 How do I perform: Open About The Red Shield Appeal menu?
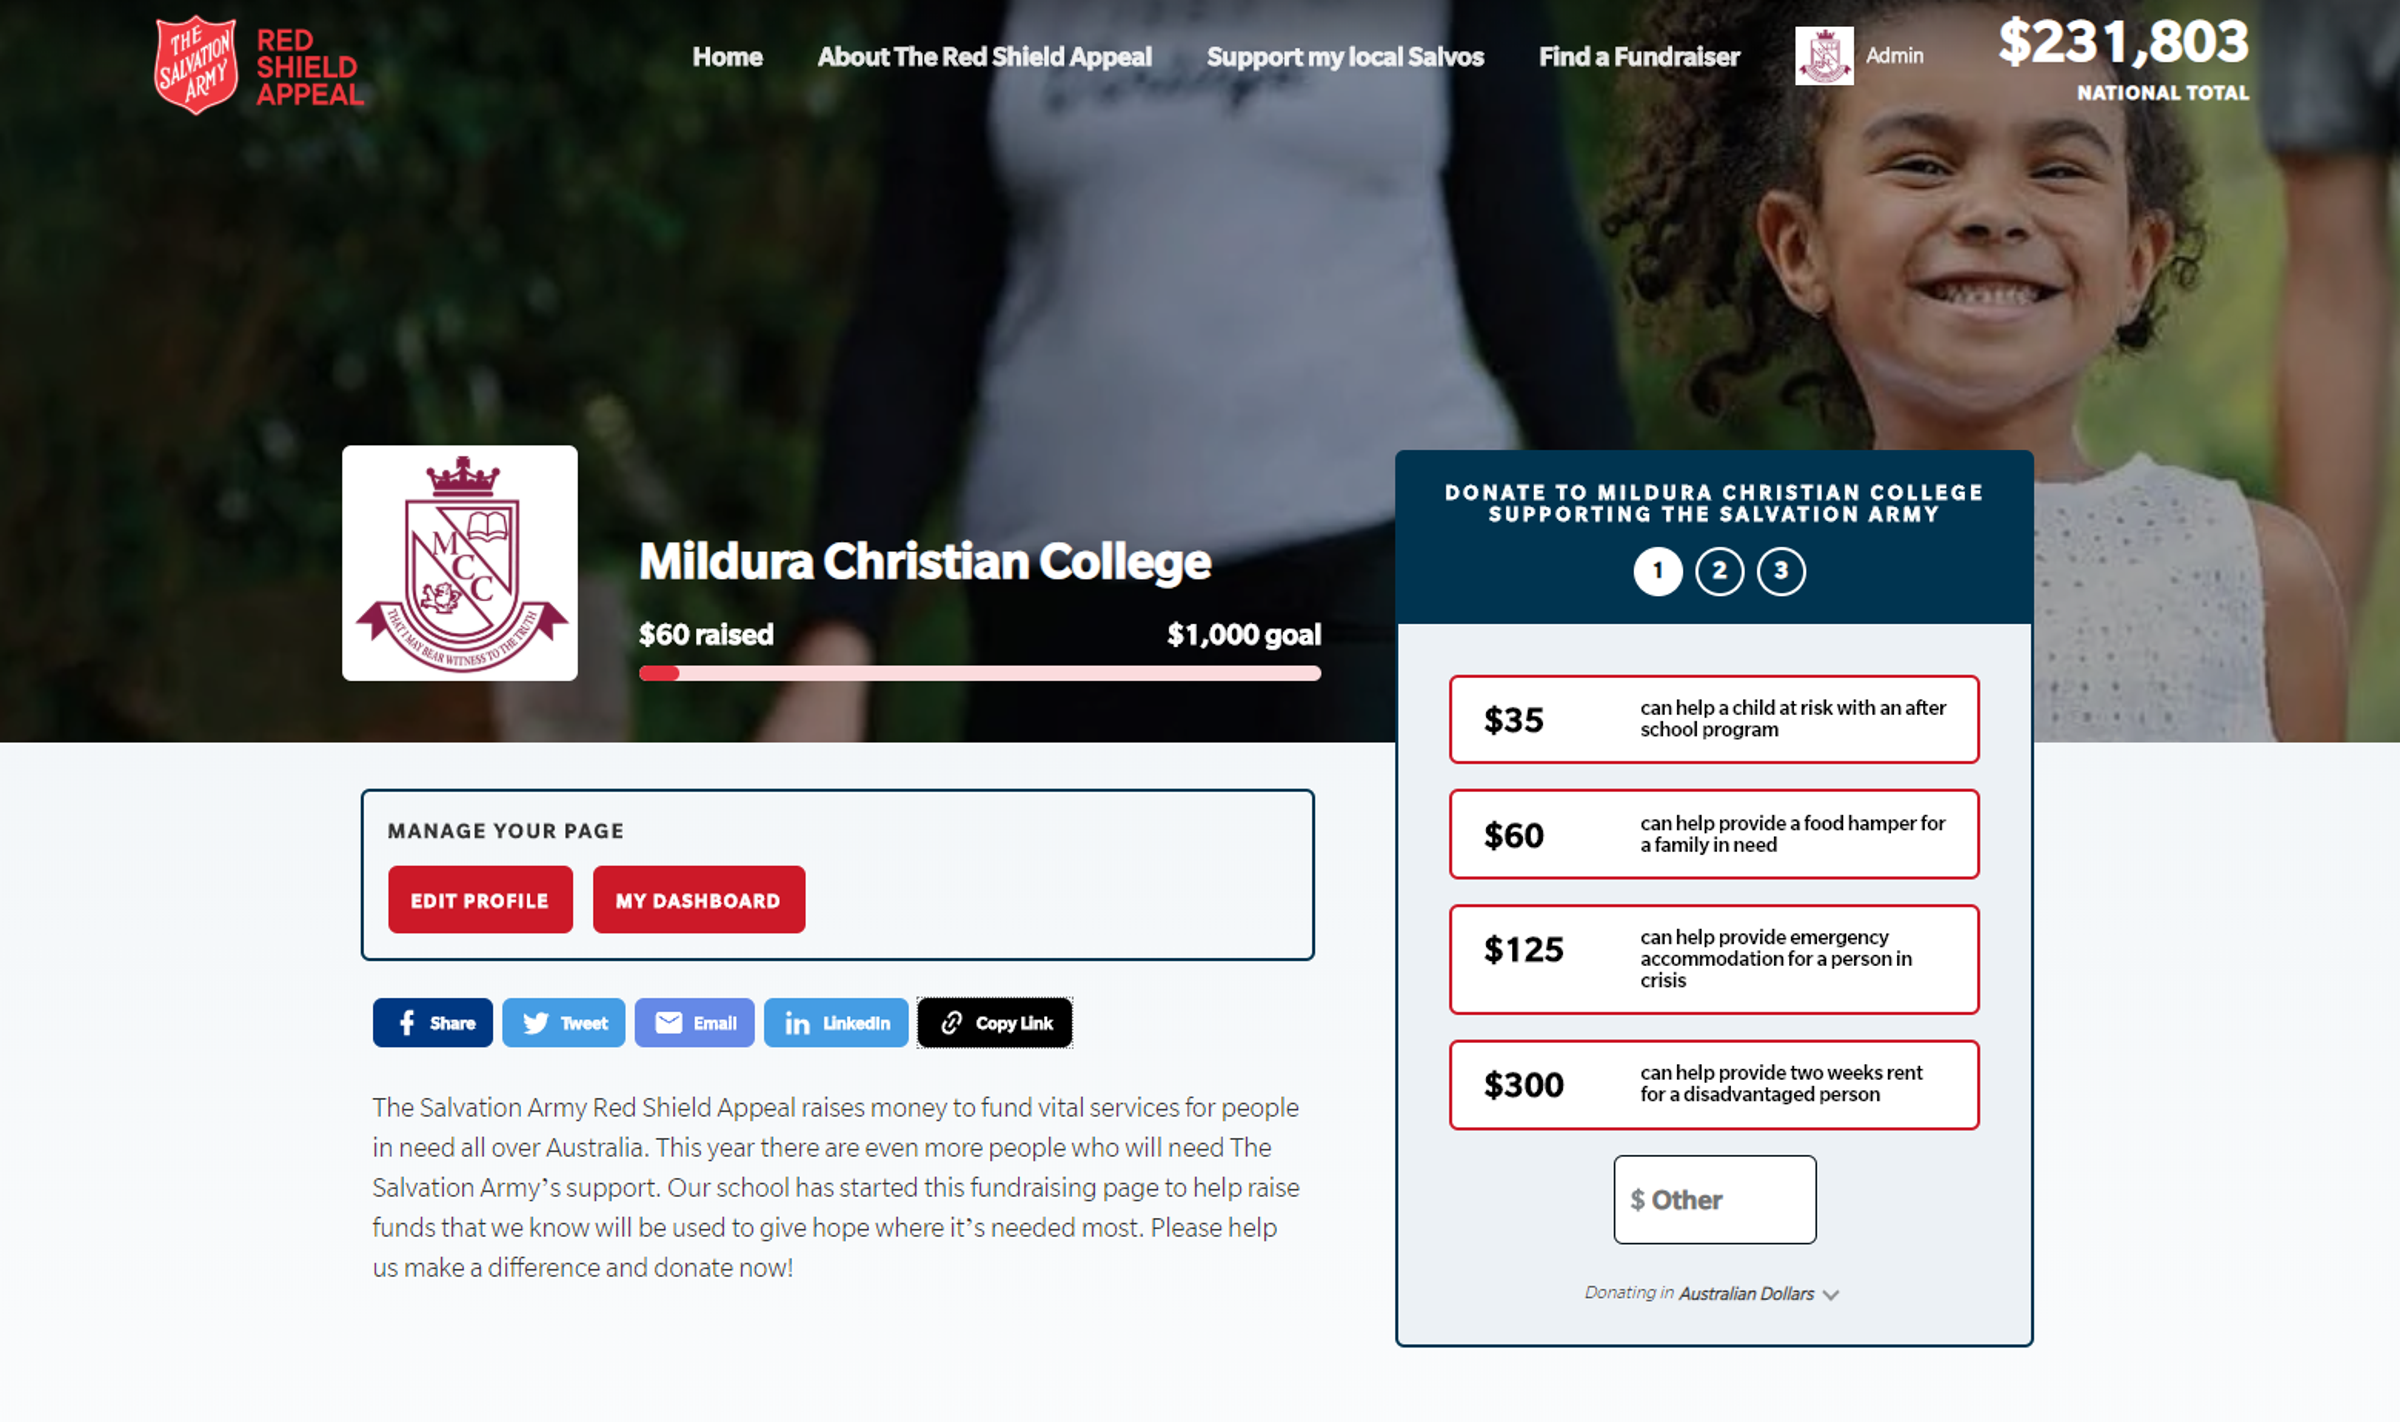pos(984,57)
